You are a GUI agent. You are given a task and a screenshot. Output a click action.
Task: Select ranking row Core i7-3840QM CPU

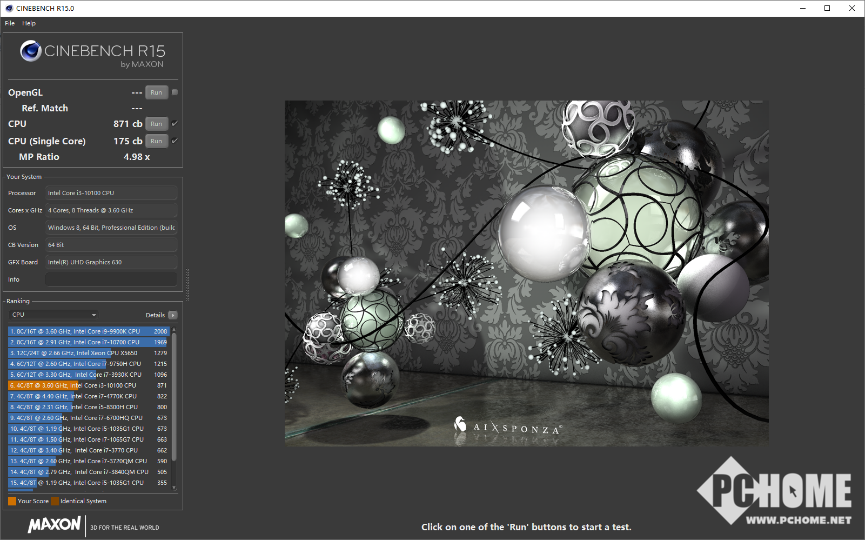point(89,472)
